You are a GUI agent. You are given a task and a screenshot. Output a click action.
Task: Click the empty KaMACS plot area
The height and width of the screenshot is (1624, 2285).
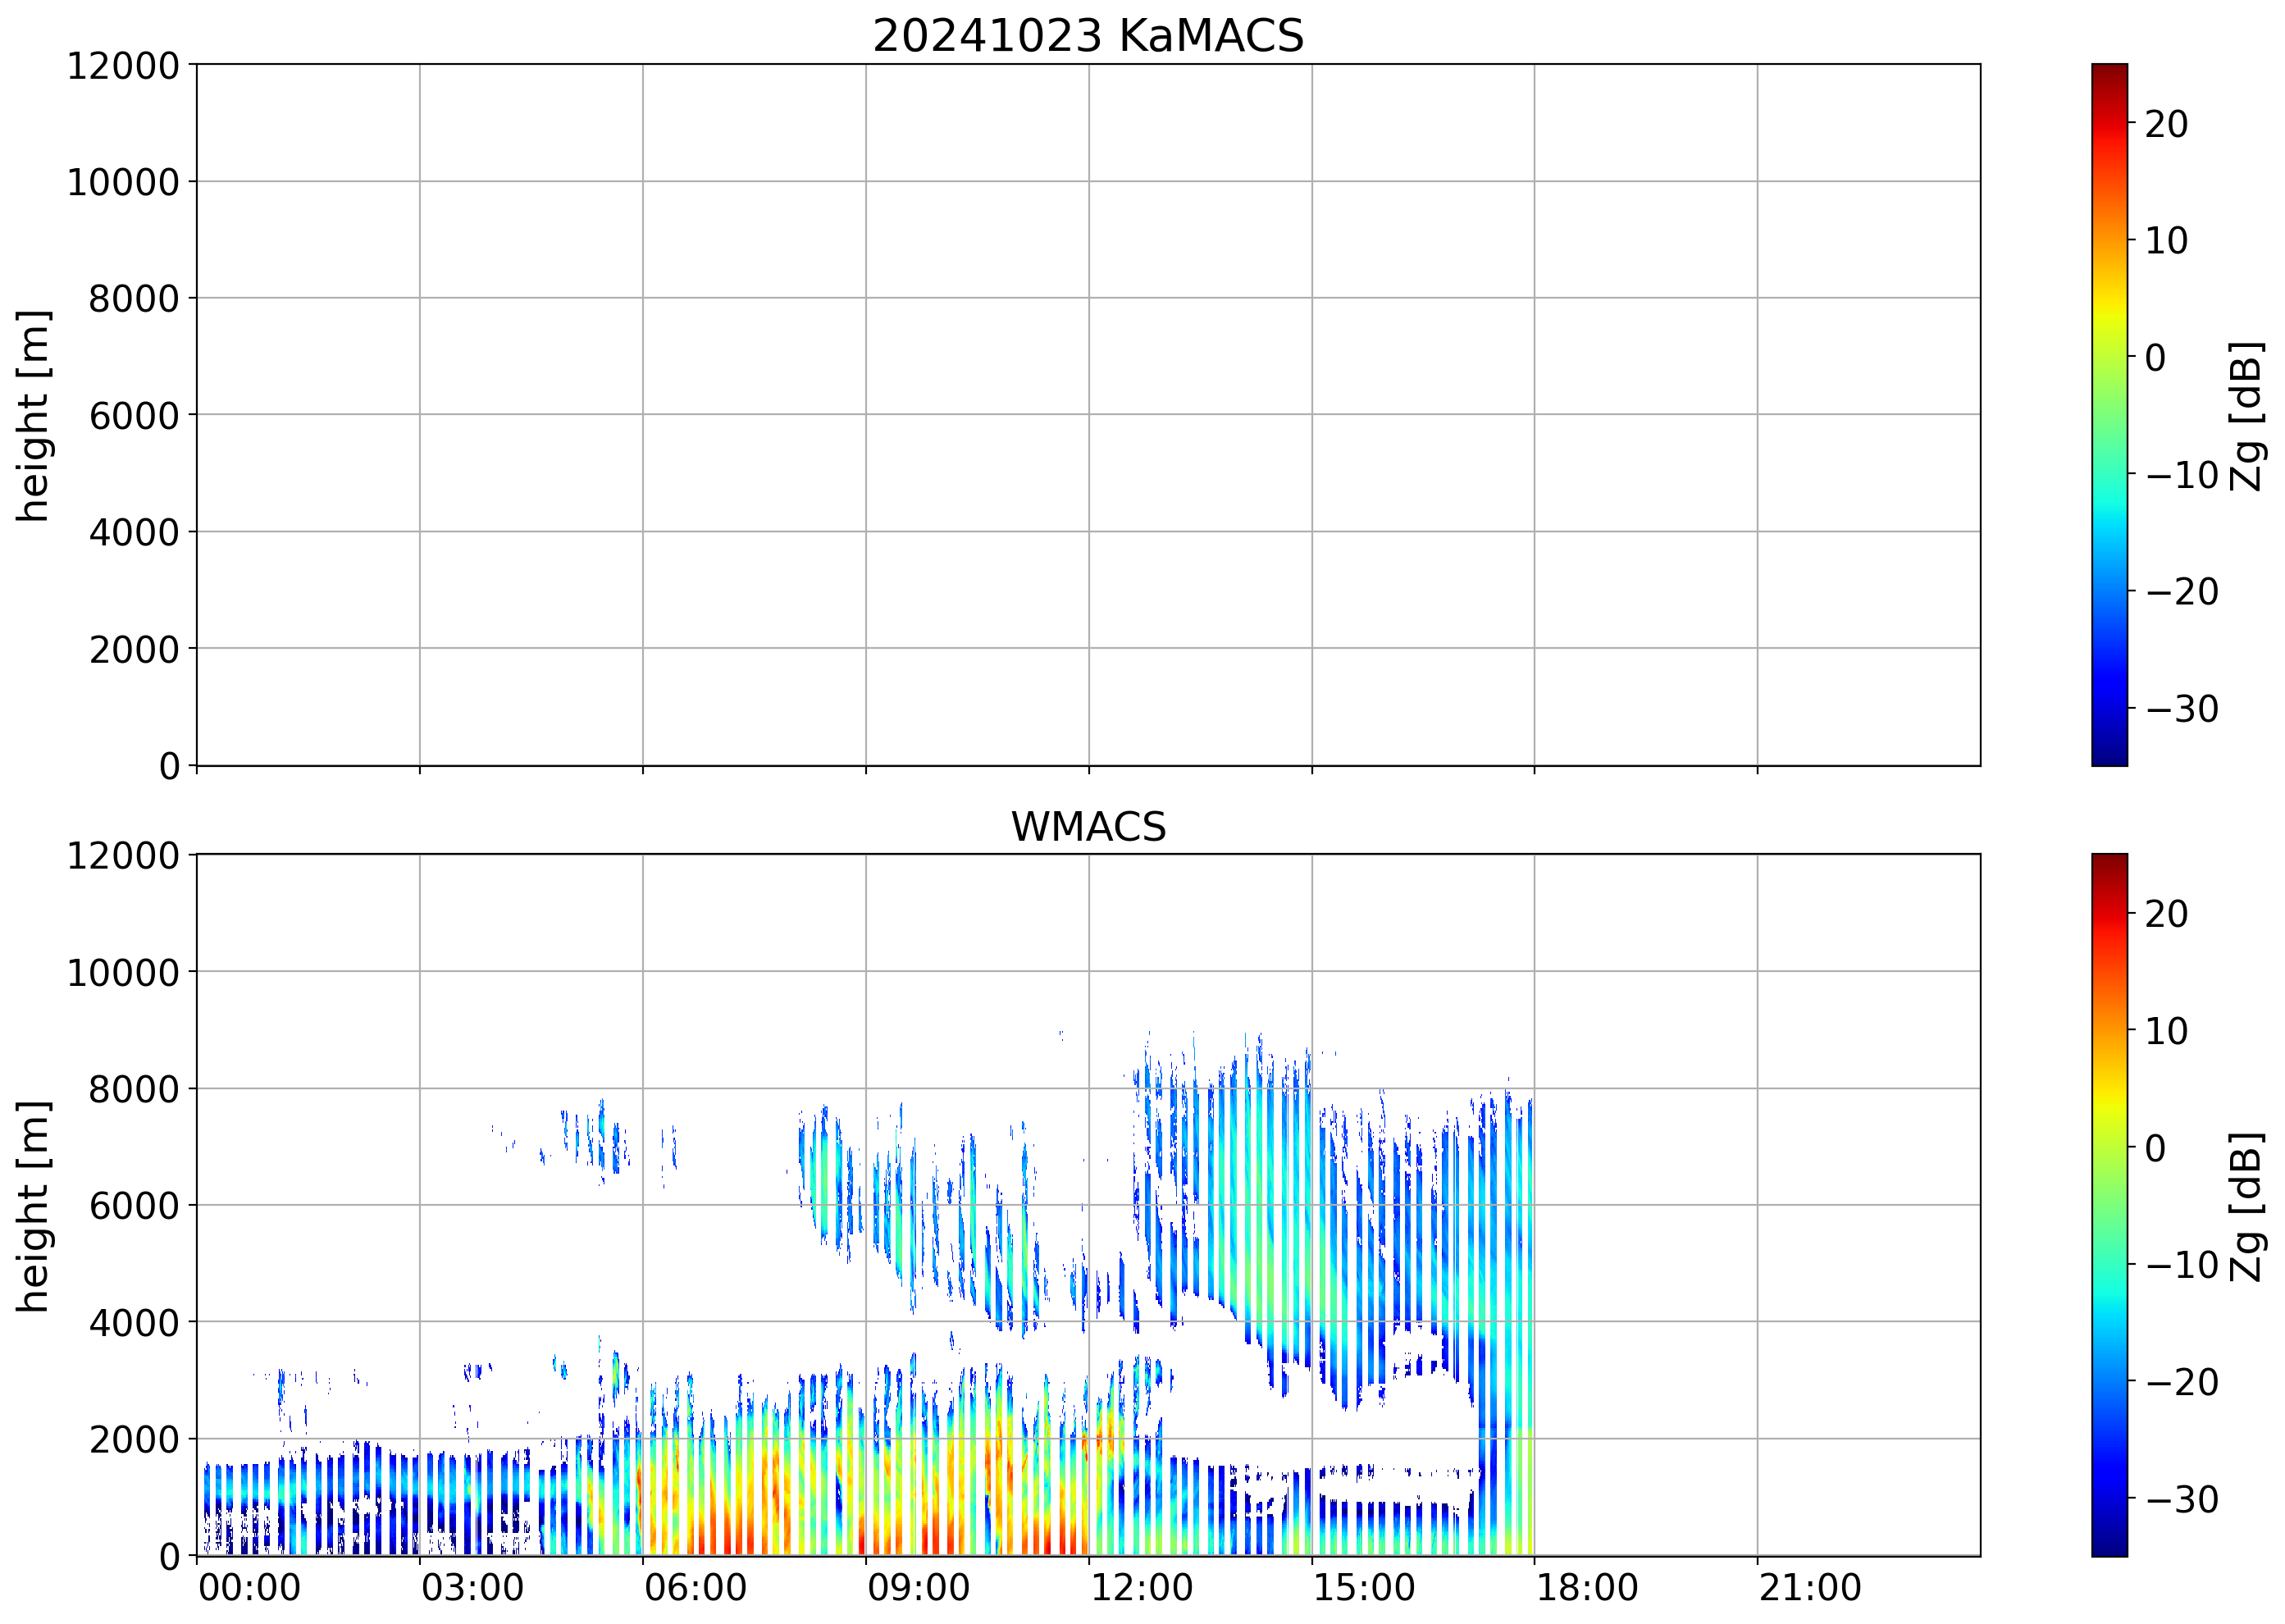[x=1087, y=415]
